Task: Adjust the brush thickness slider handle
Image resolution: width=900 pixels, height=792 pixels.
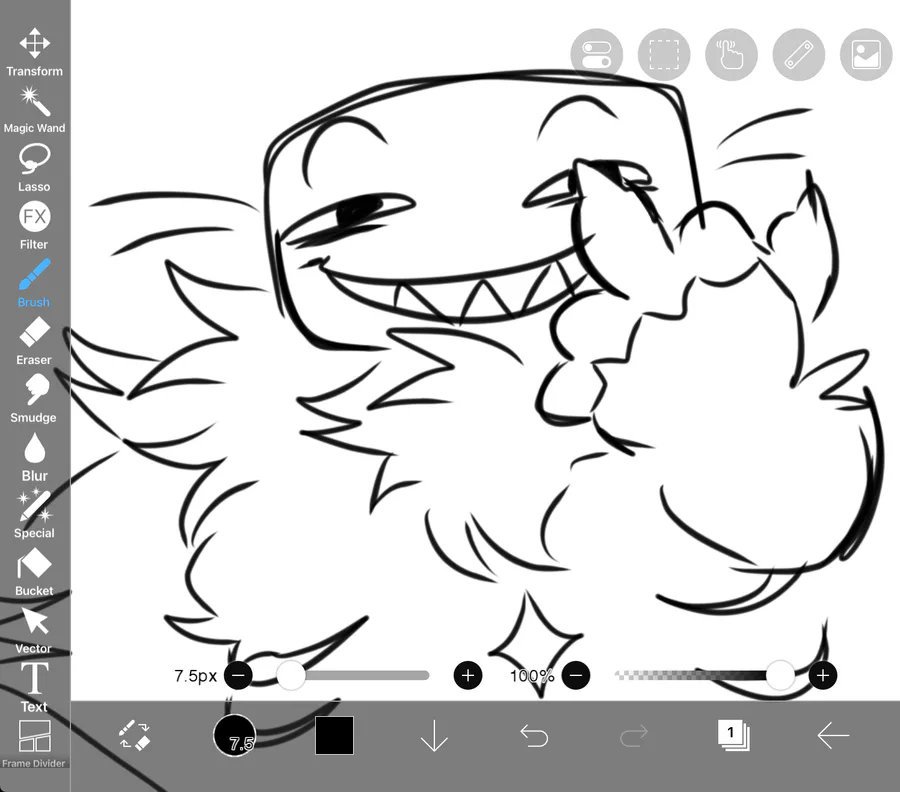Action: pos(291,675)
